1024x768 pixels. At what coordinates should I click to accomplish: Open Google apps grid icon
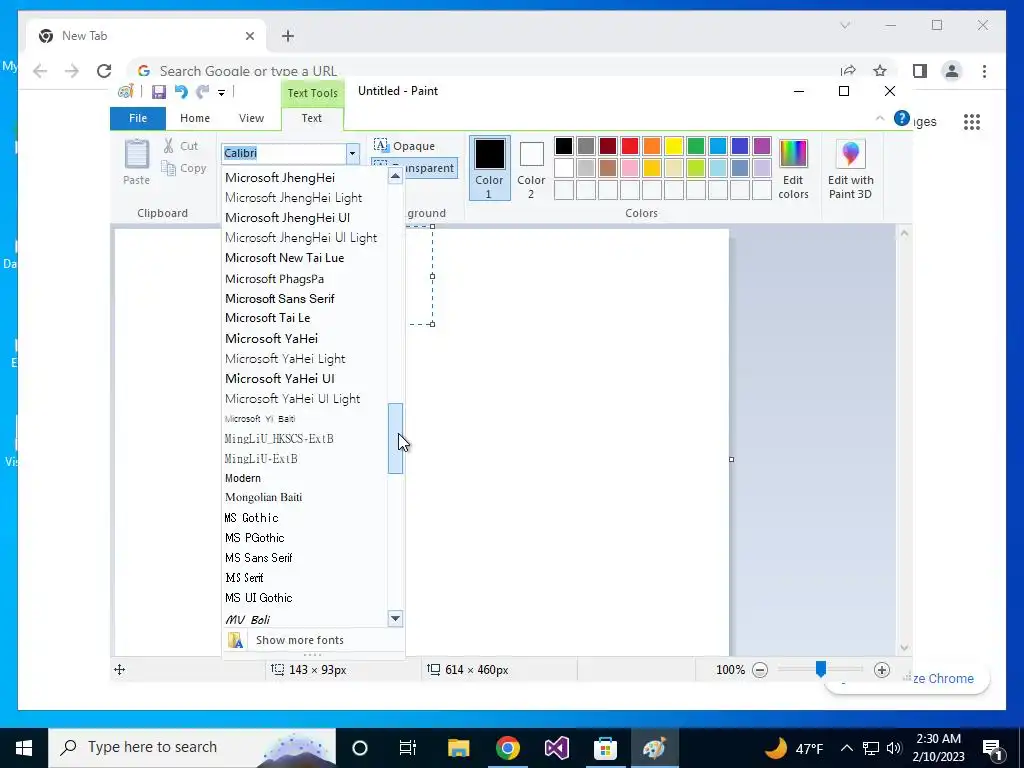pos(972,121)
